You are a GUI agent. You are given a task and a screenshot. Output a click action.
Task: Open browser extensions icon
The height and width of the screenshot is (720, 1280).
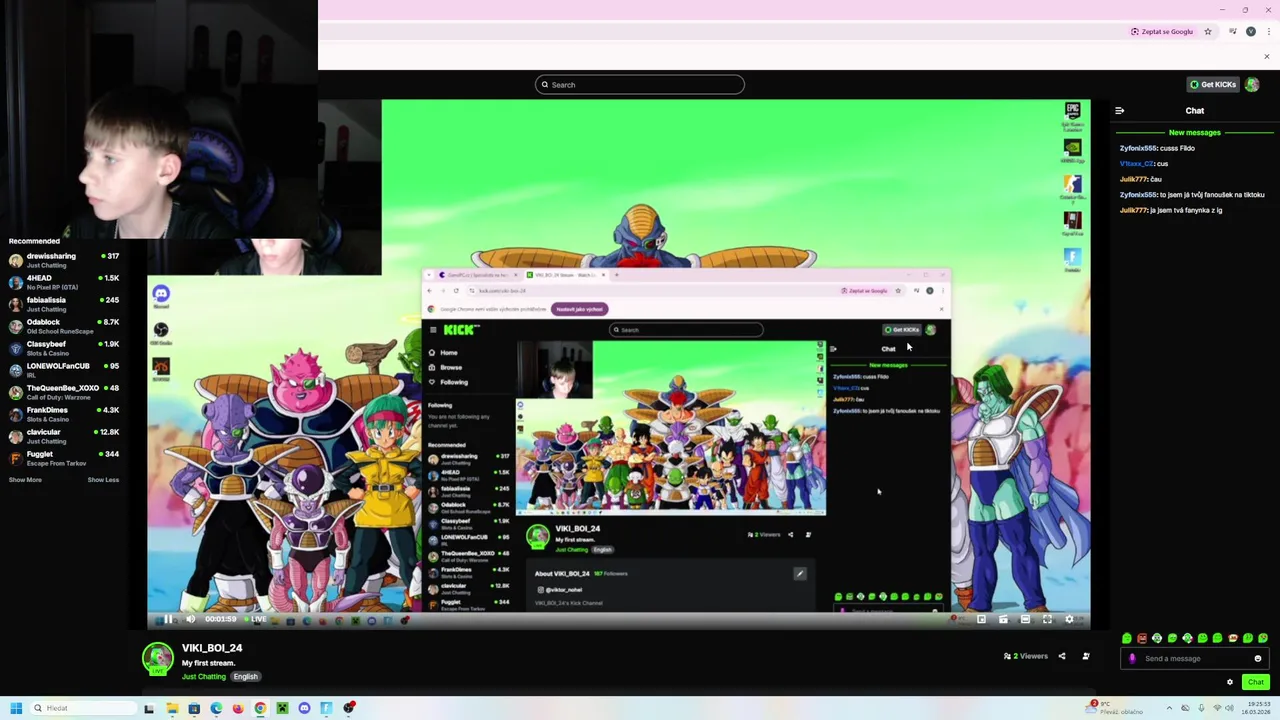[x=1233, y=32]
